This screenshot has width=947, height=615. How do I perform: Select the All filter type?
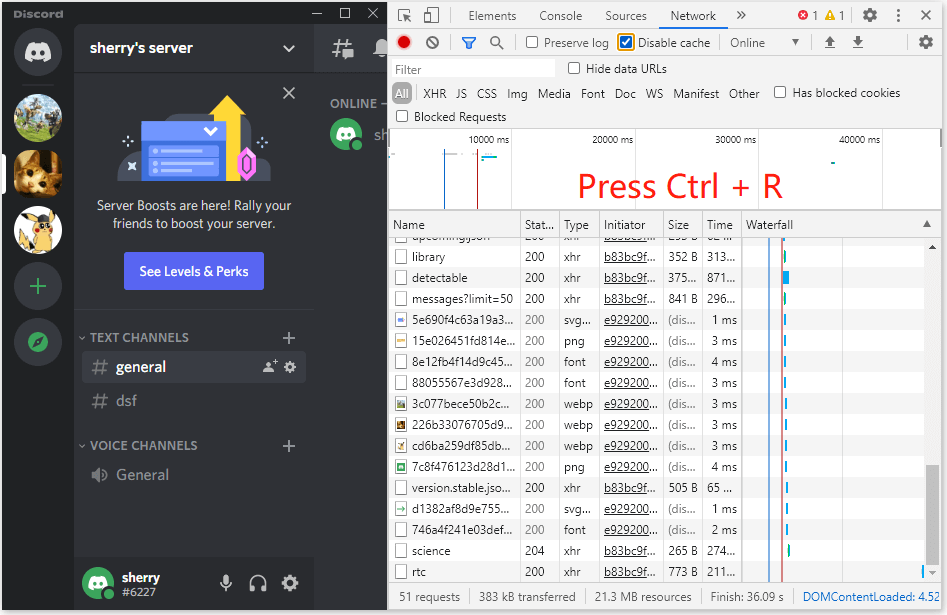[x=402, y=93]
